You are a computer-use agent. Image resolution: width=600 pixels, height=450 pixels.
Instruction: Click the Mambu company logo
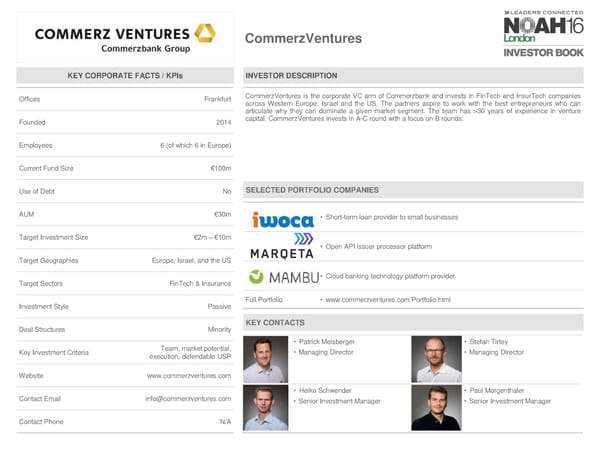(284, 276)
